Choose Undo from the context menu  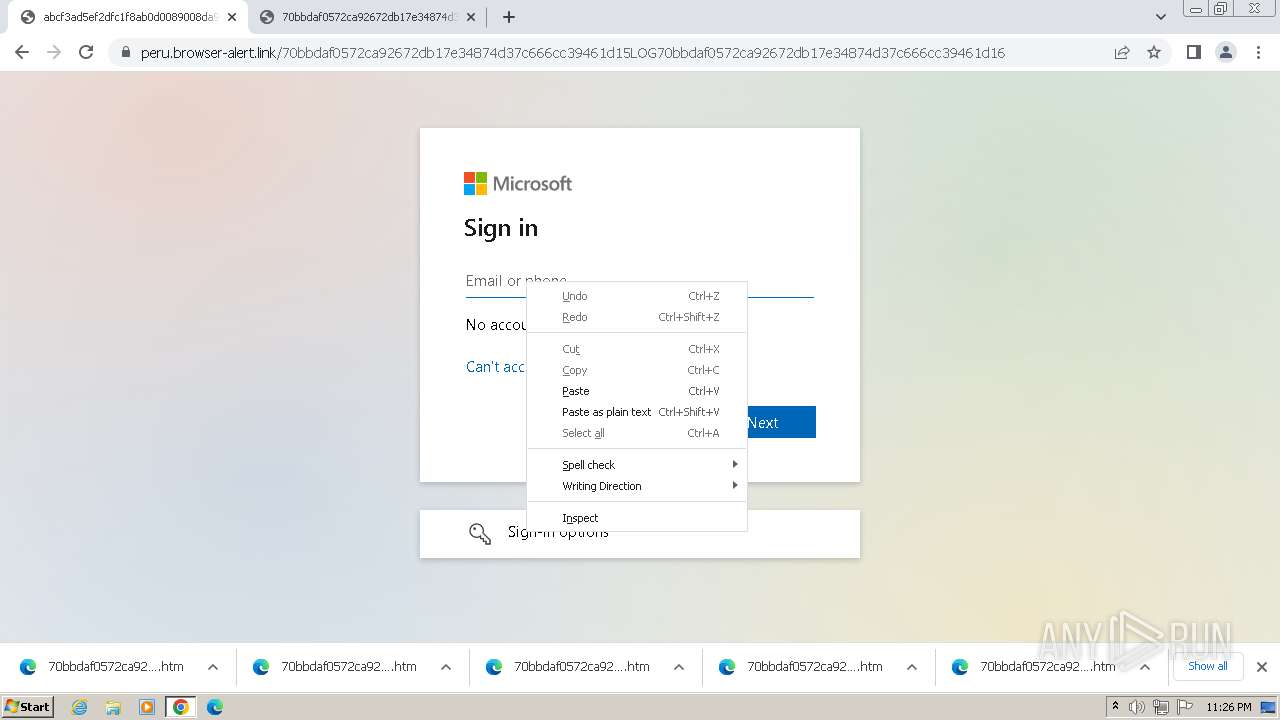637,296
